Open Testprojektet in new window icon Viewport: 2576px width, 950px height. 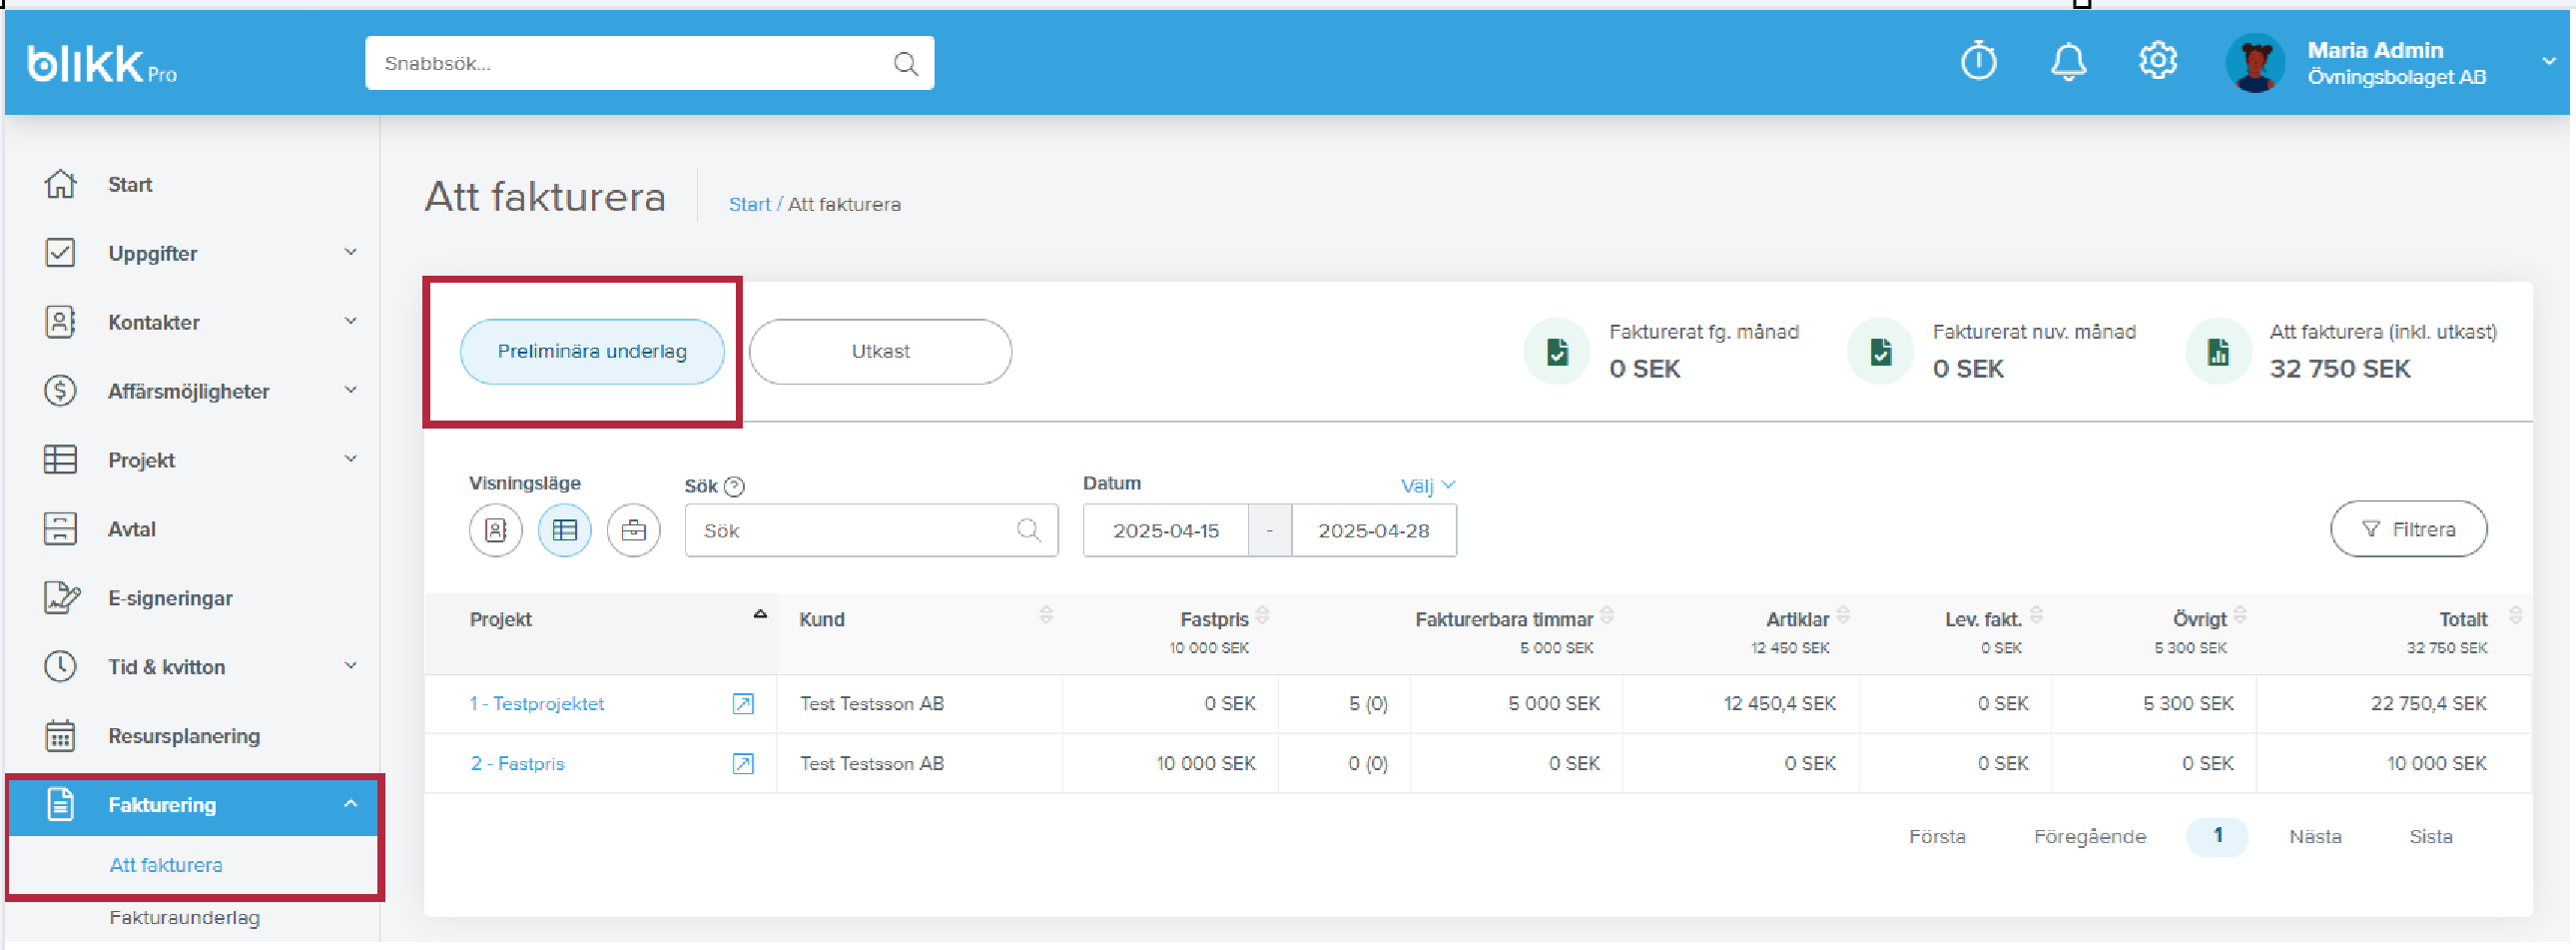[743, 704]
